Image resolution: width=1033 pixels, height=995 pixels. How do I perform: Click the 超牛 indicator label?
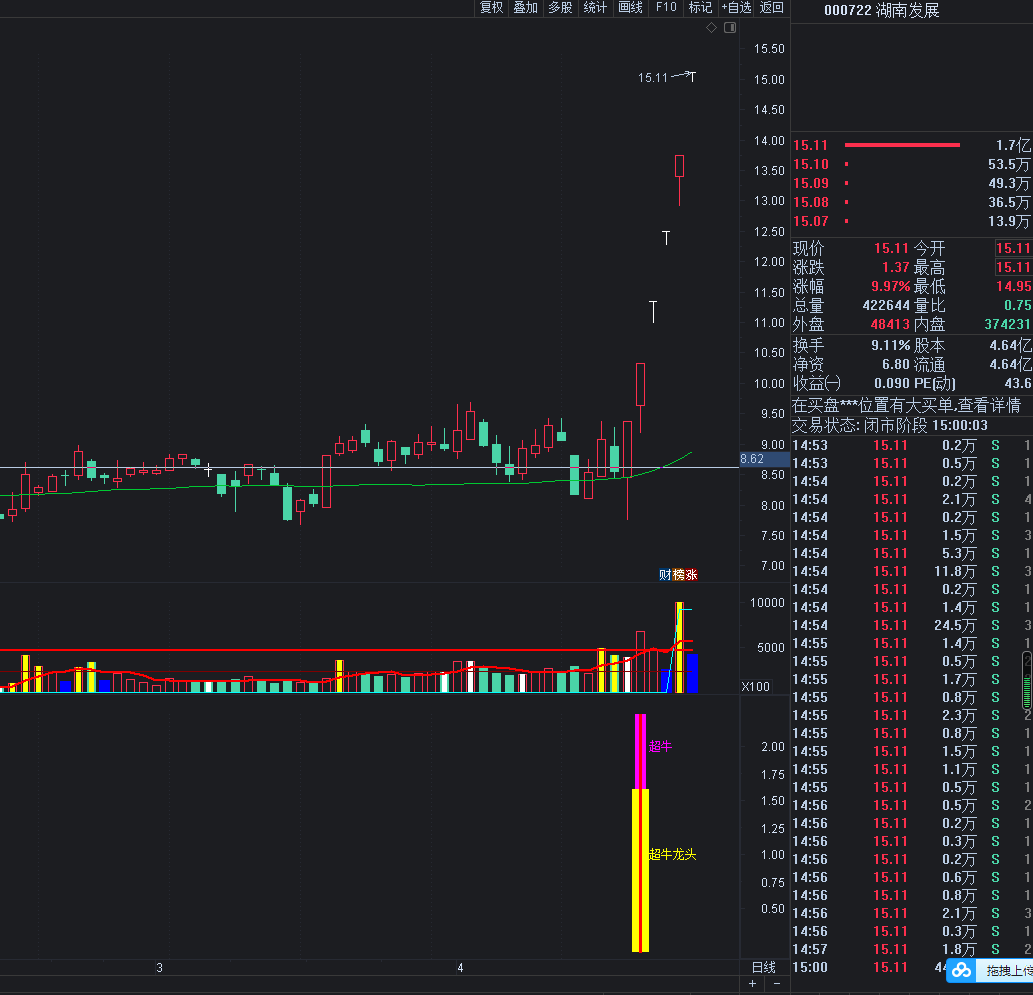(660, 746)
